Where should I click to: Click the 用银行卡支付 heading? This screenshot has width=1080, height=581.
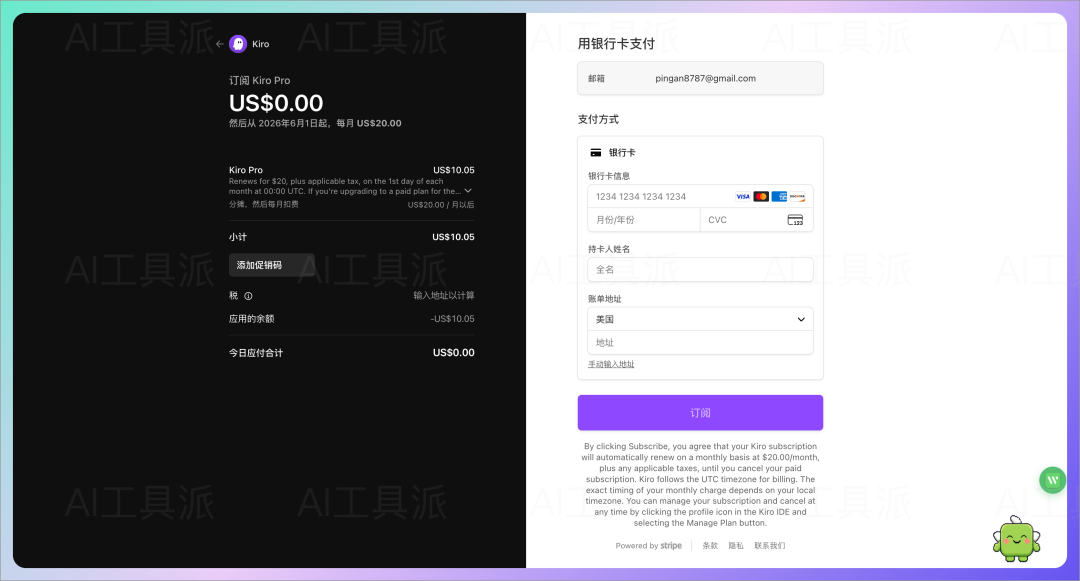pos(616,44)
